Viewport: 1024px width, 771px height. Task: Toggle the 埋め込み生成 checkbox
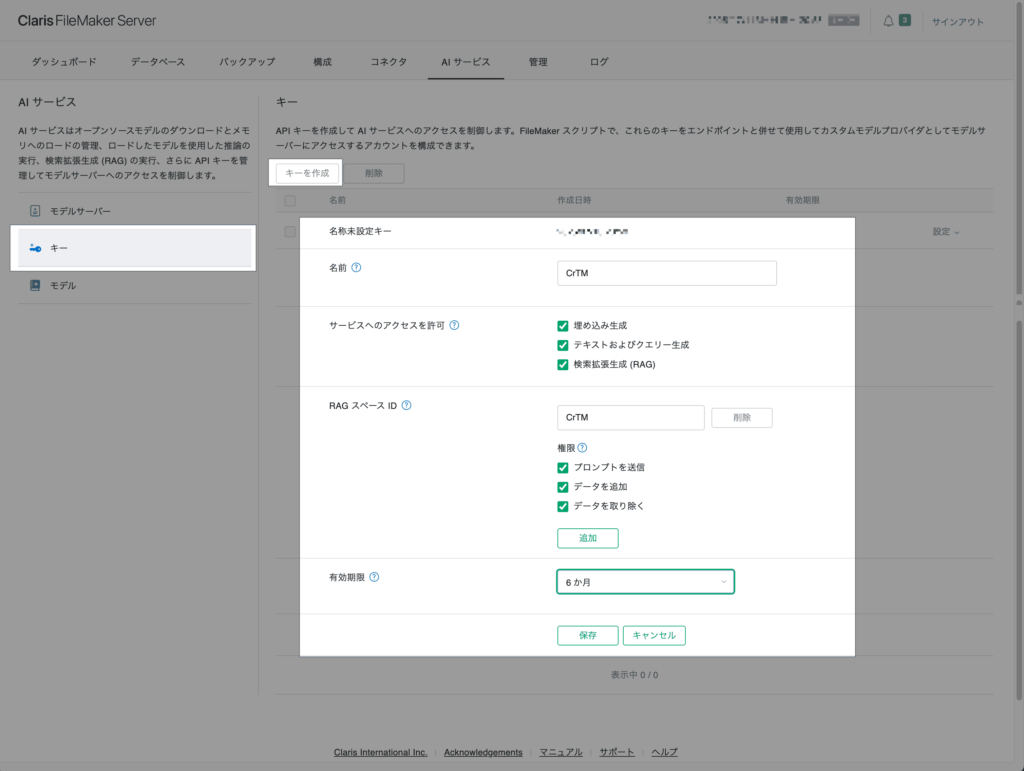[562, 326]
